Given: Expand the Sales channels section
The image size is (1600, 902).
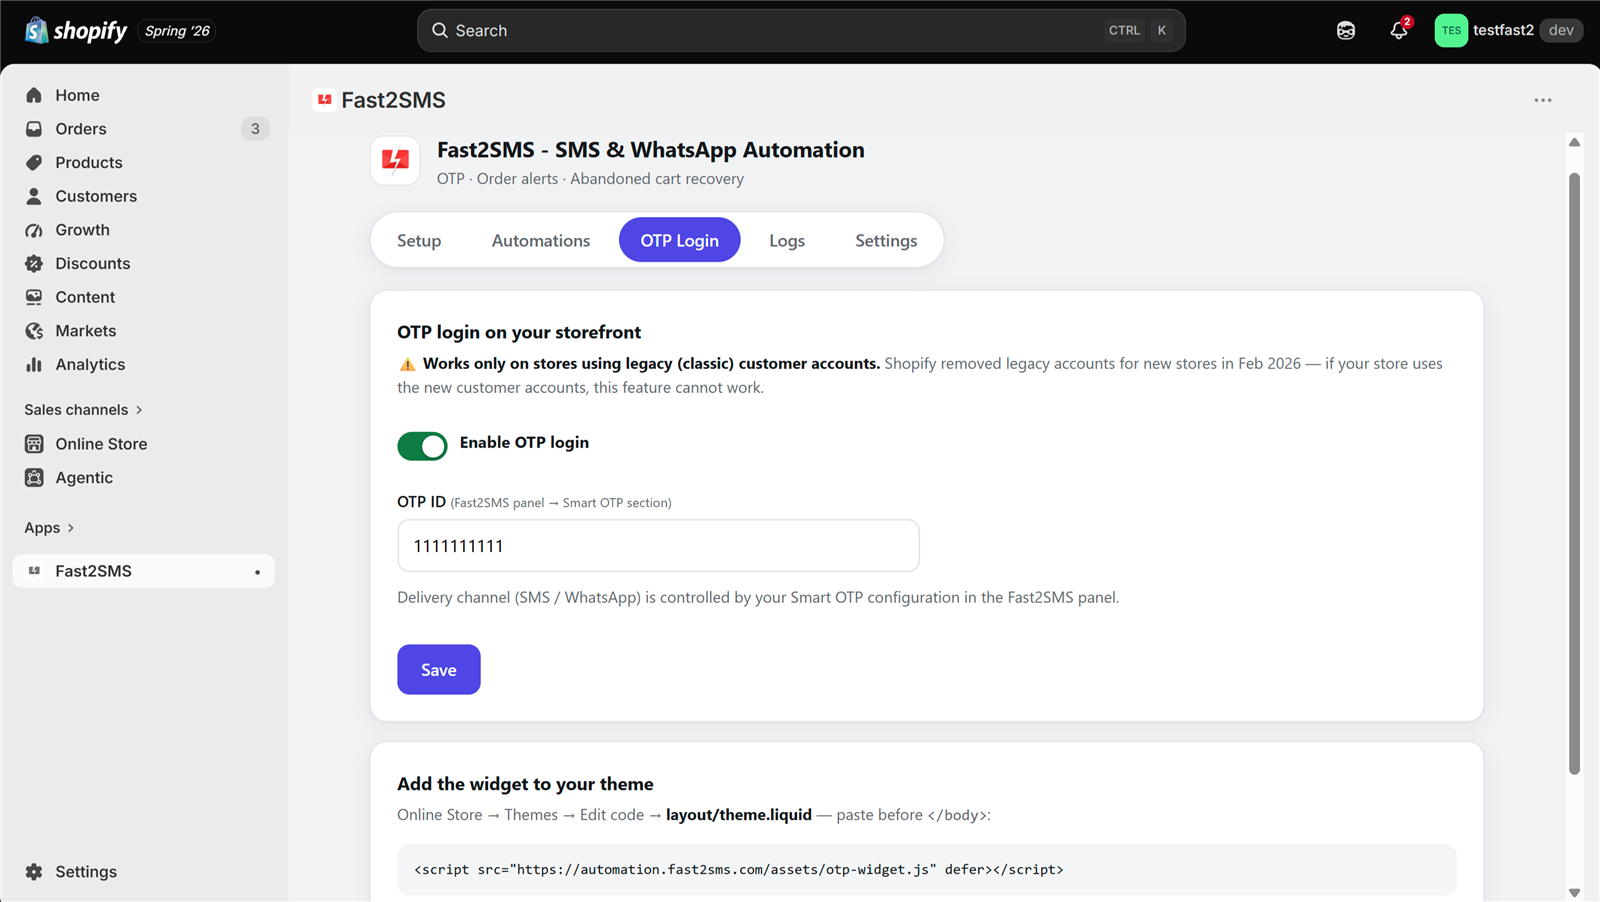Looking at the screenshot, I should (84, 410).
